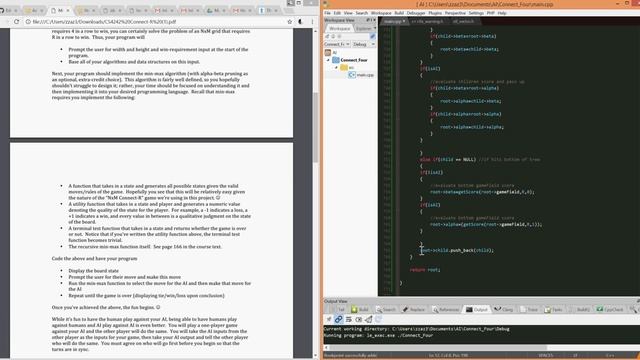Click the send/plane icon in output toolbar
This screenshot has height=360, width=640.
[x=369, y=319]
